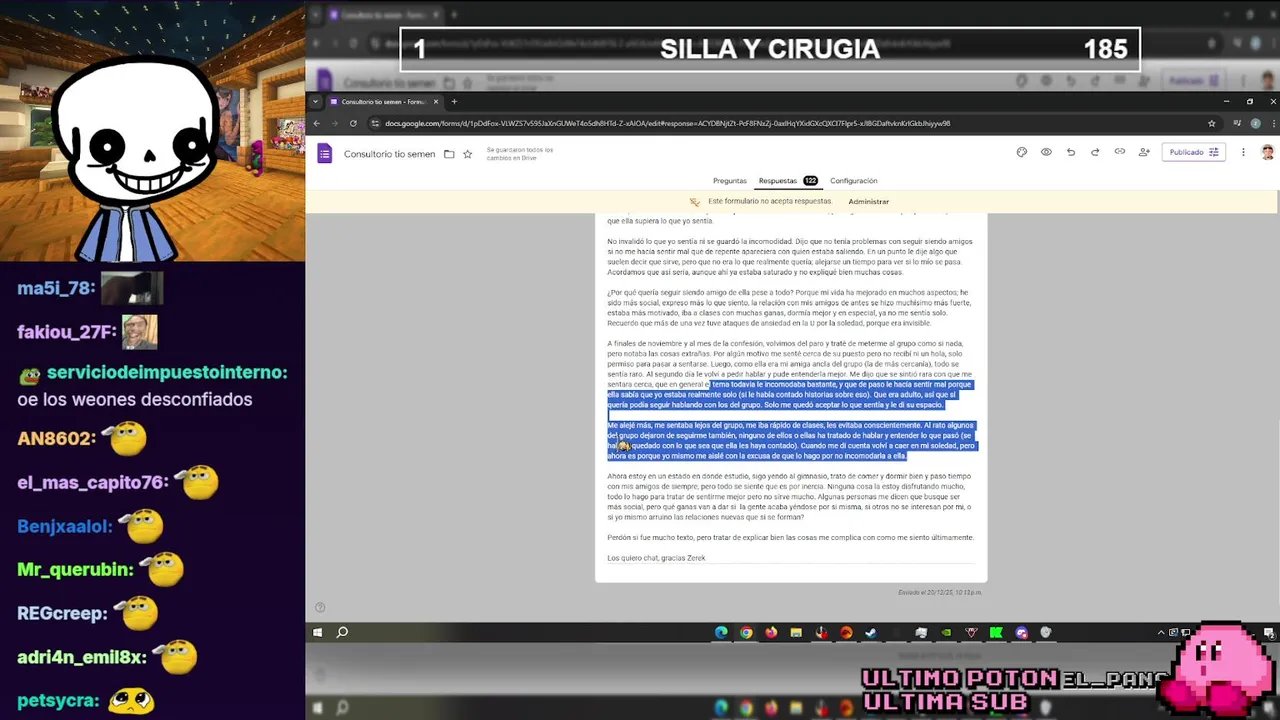Open the three-dot more options menu

1243,152
